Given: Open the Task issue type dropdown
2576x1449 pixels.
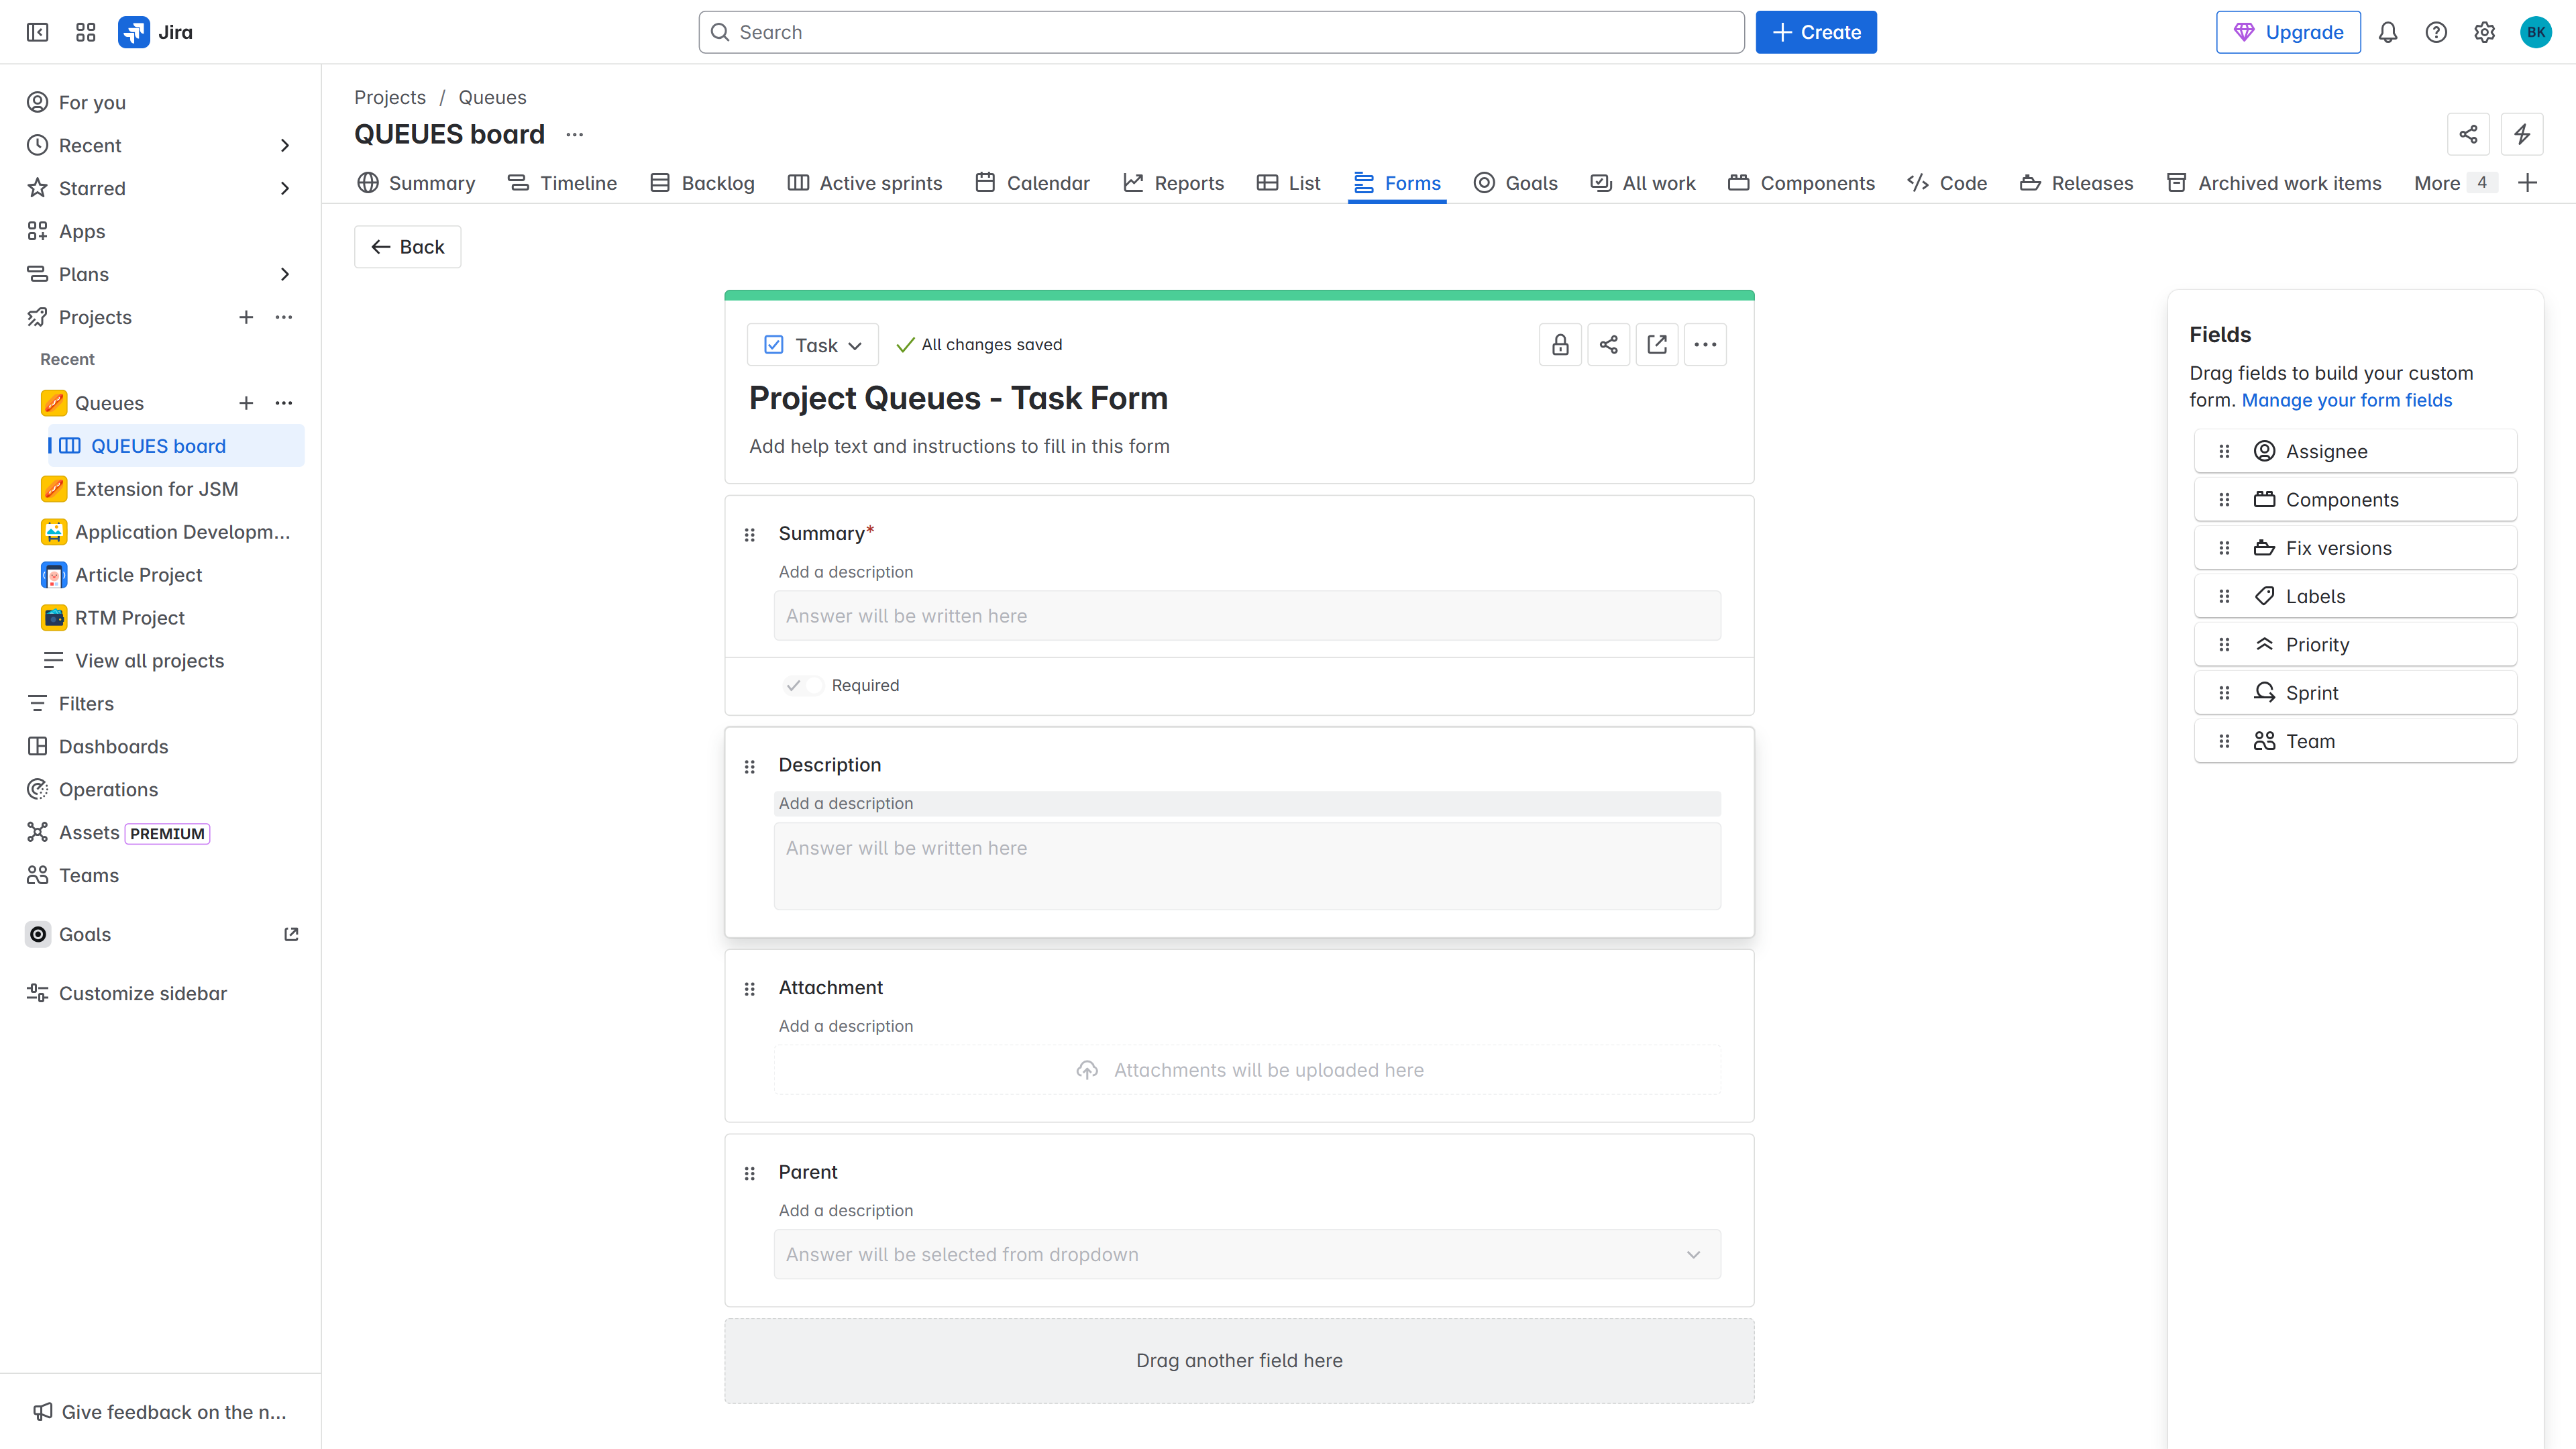Looking at the screenshot, I should (812, 344).
